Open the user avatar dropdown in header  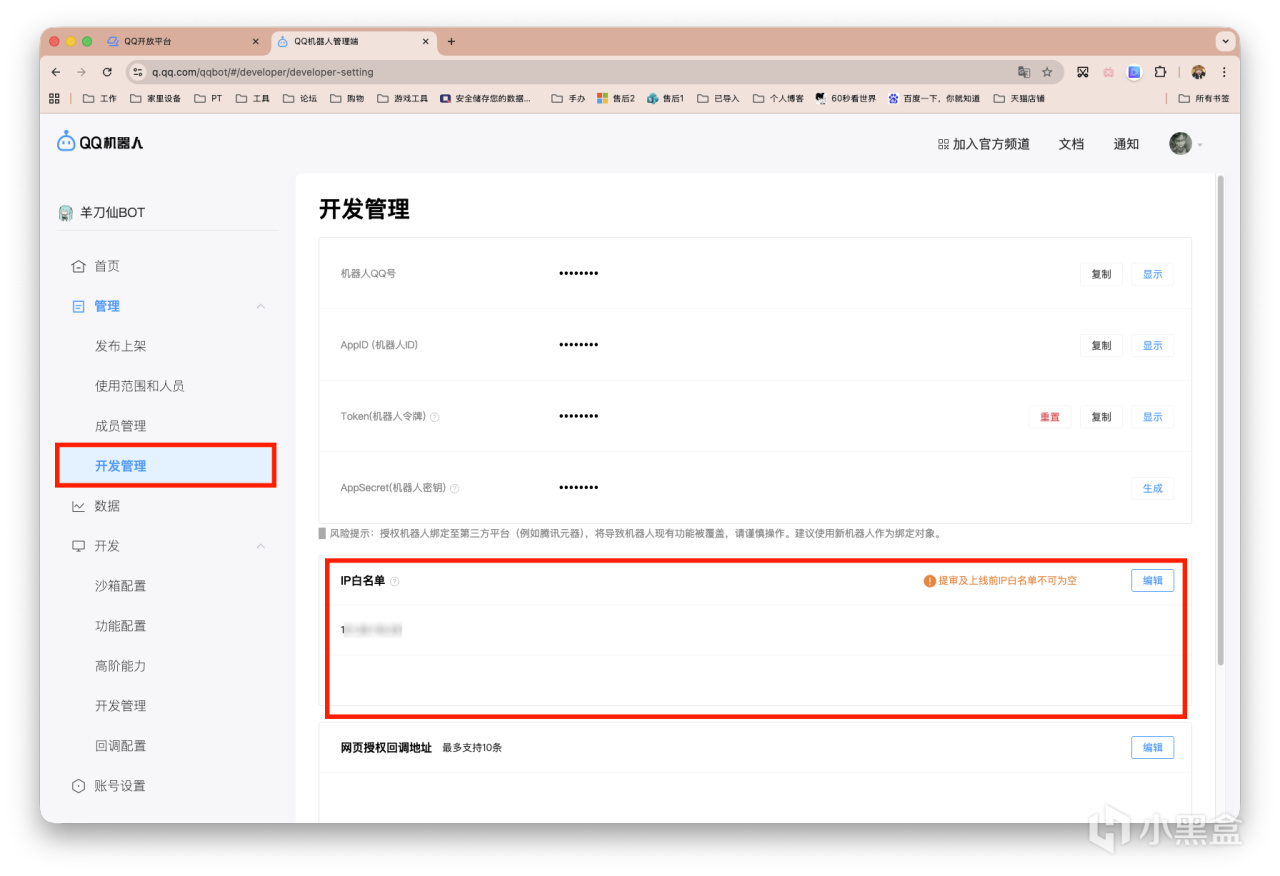pos(1186,143)
